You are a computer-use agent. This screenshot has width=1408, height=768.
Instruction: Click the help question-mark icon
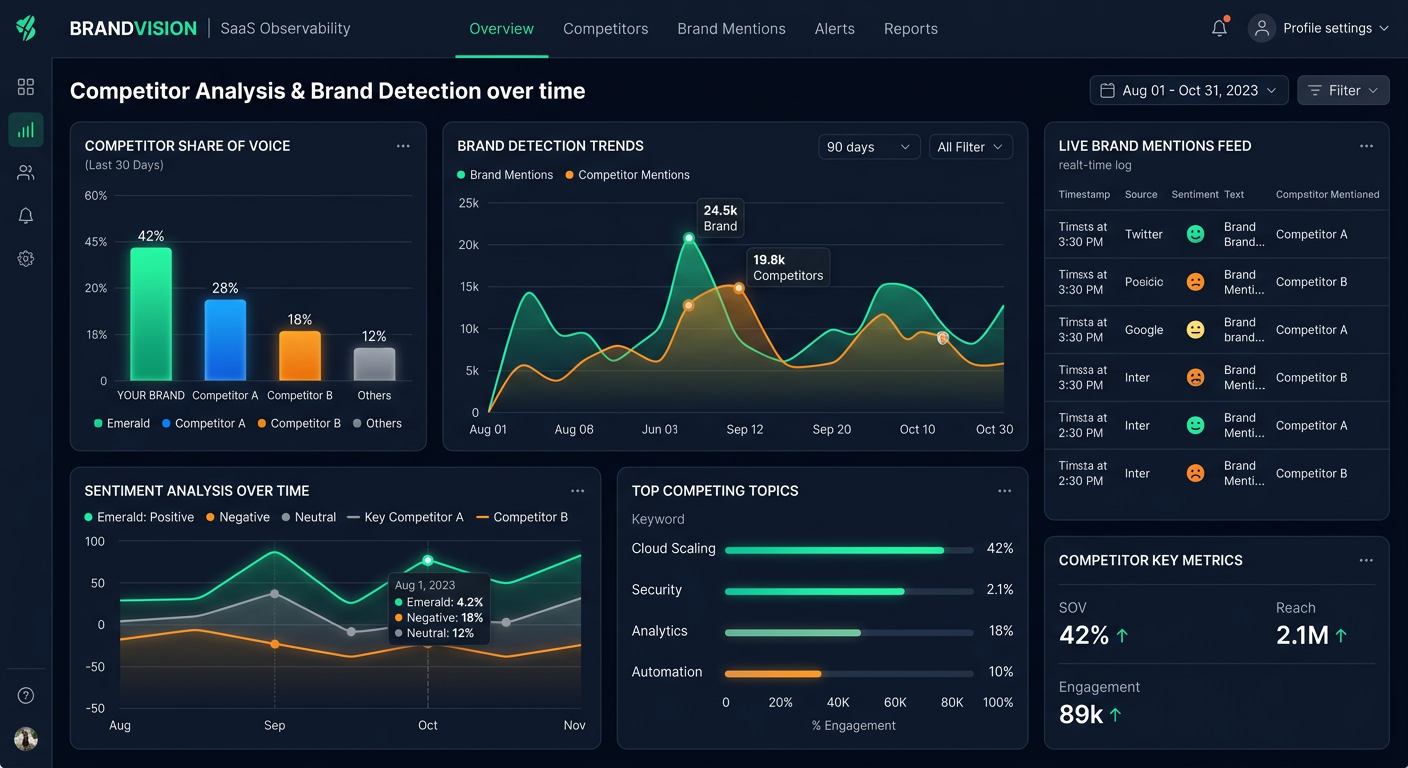[x=26, y=694]
